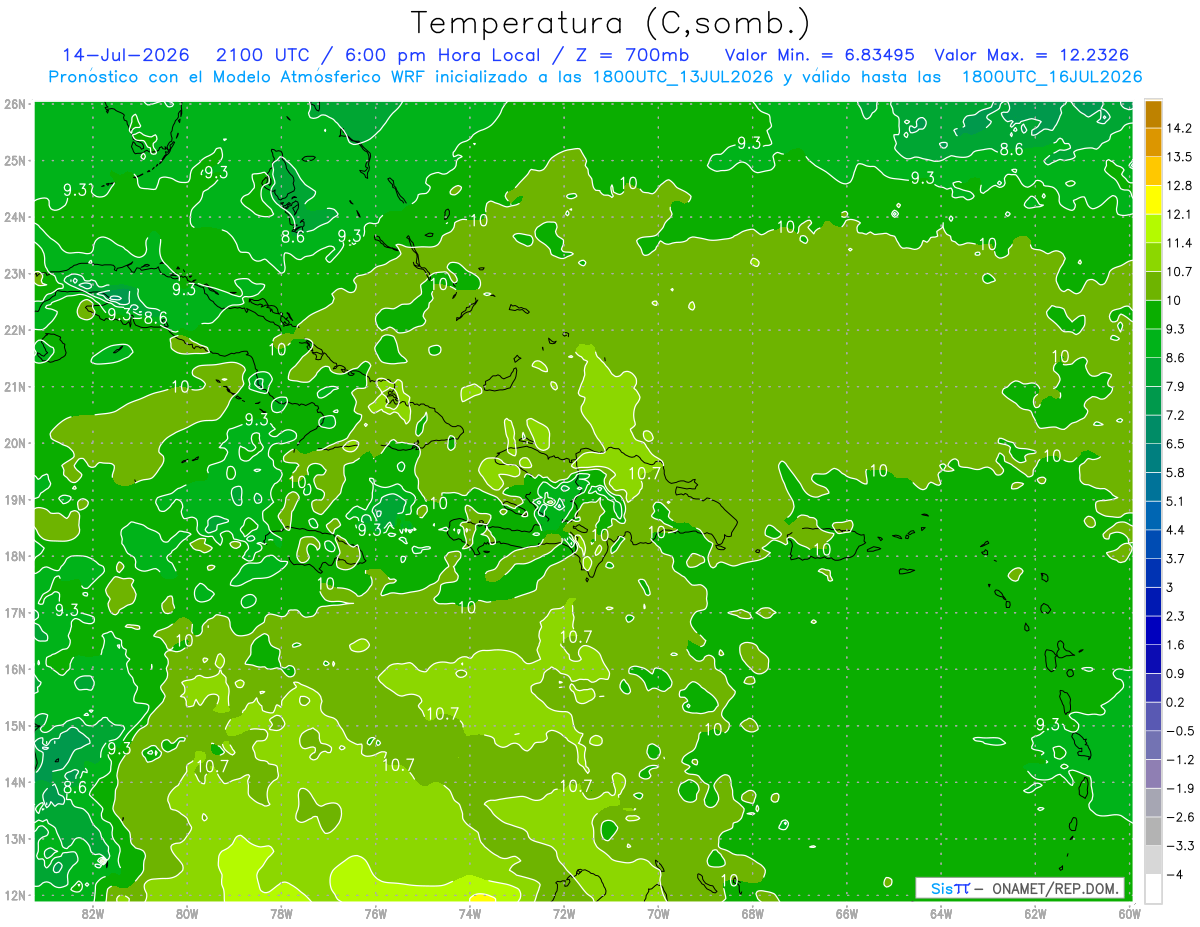Pick the dark blue swatch between 1.6 and 2.3
The image size is (1200, 927).
[1153, 630]
